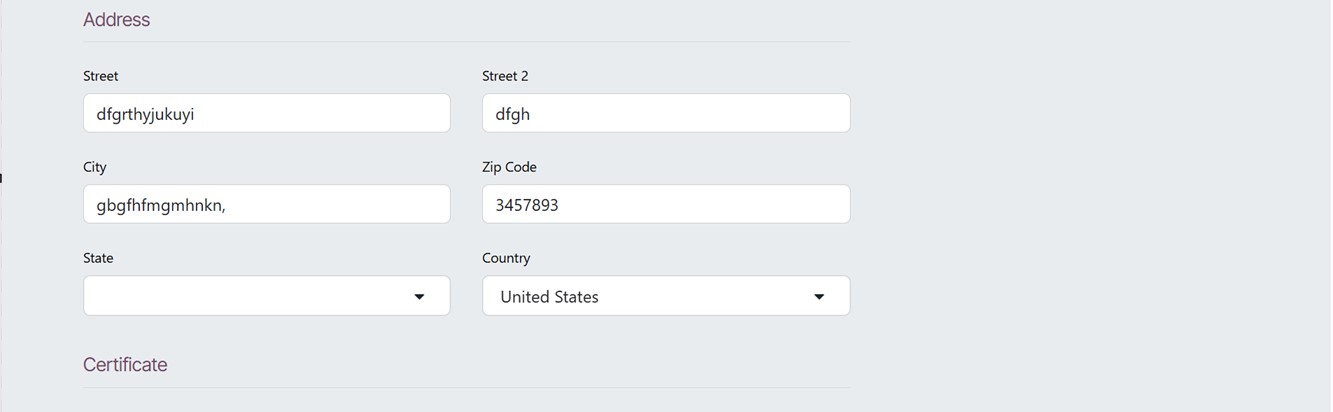This screenshot has width=1333, height=412.
Task: Open the empty State select box
Action: tap(250, 296)
